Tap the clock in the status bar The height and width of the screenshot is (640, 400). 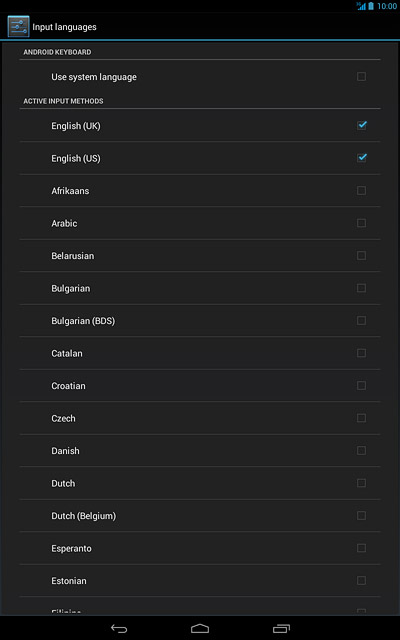tap(387, 6)
